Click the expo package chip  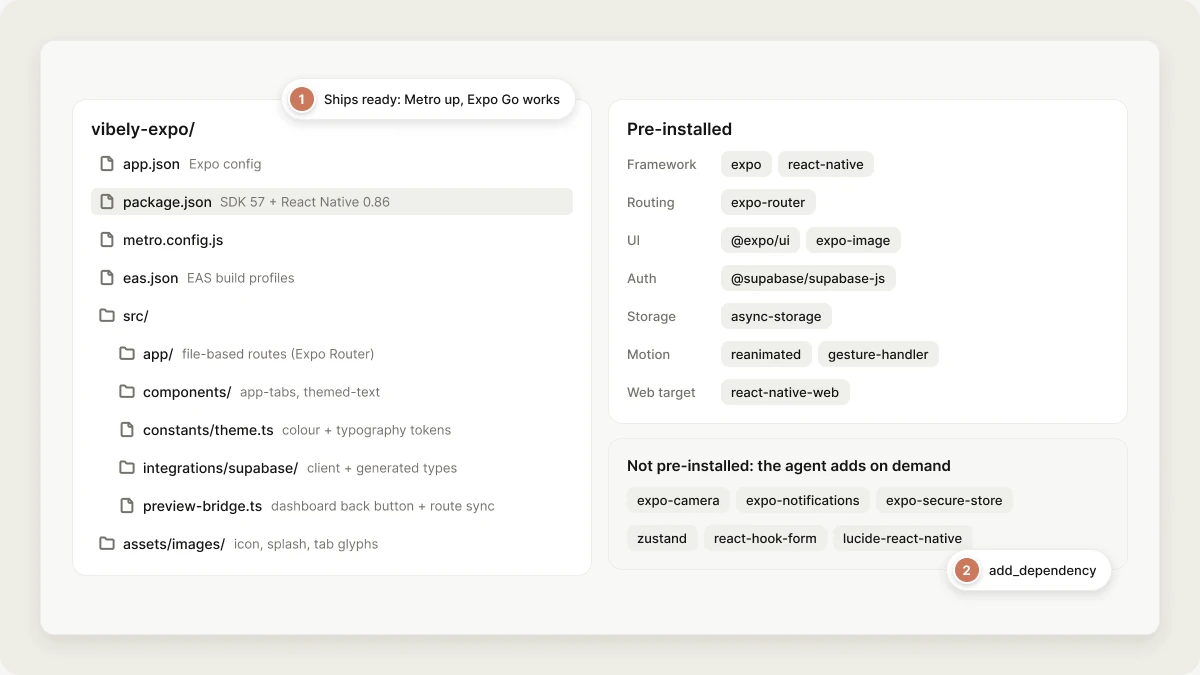746,164
